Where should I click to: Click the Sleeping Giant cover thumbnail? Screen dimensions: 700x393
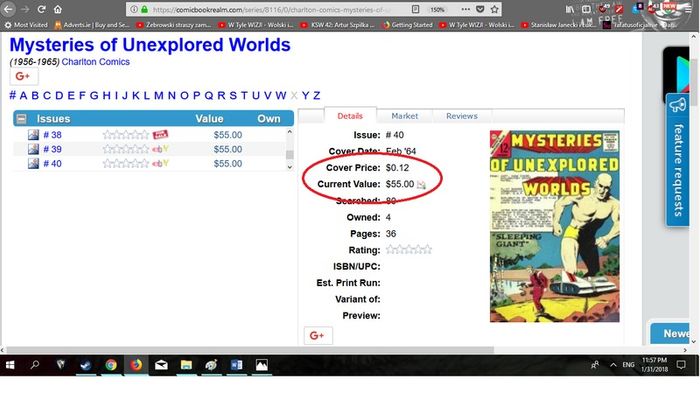tap(554, 226)
